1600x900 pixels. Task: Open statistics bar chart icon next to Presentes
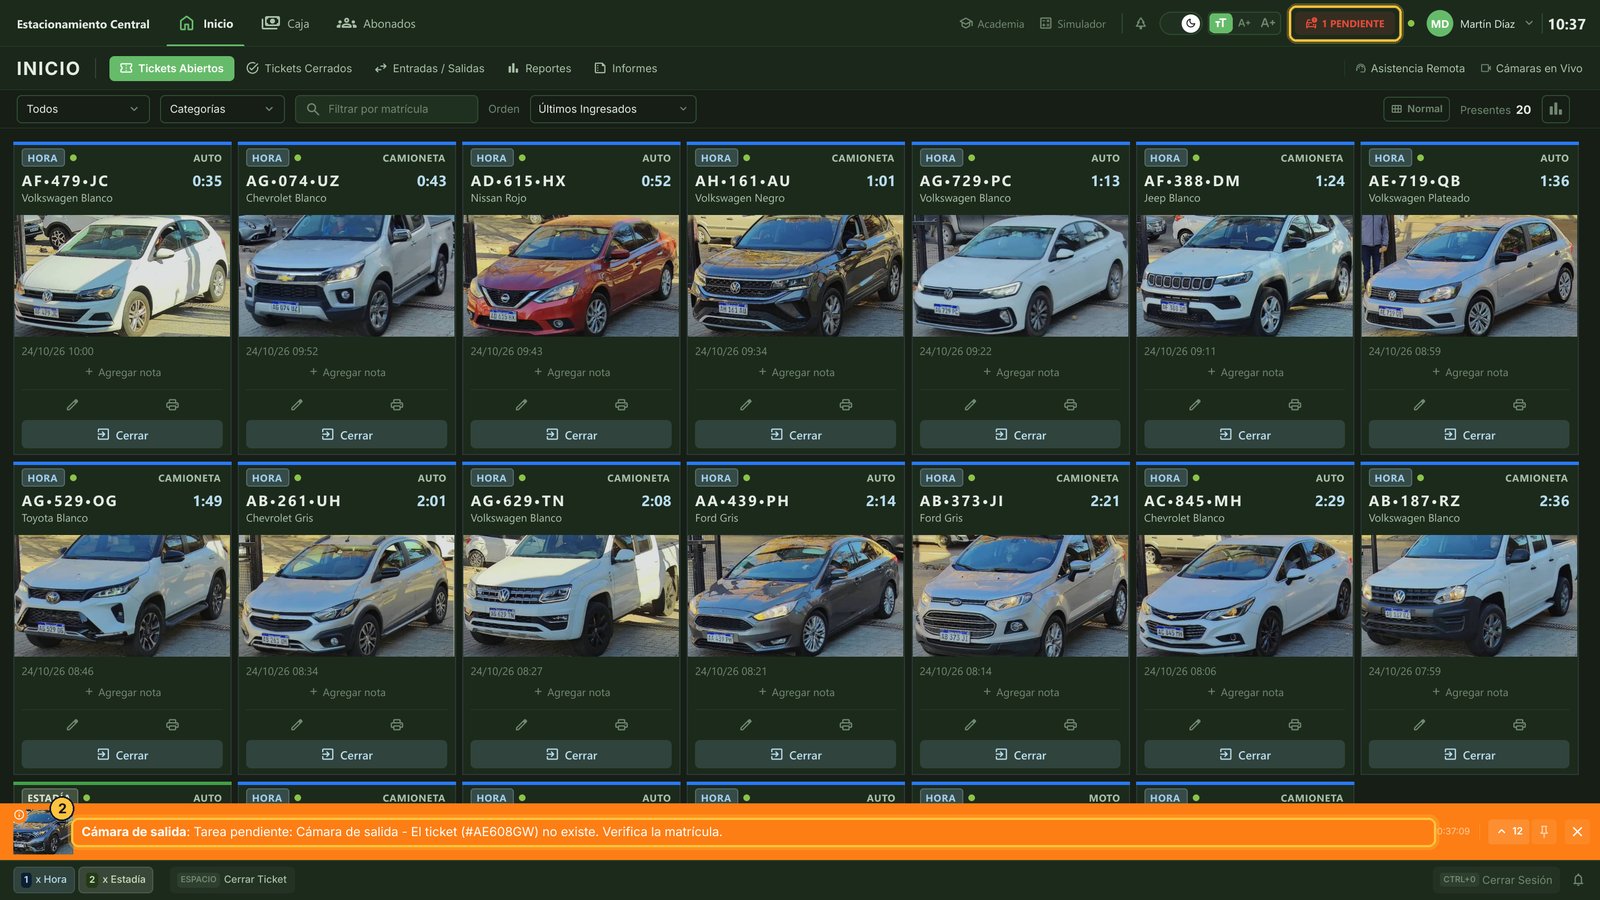(x=1555, y=109)
